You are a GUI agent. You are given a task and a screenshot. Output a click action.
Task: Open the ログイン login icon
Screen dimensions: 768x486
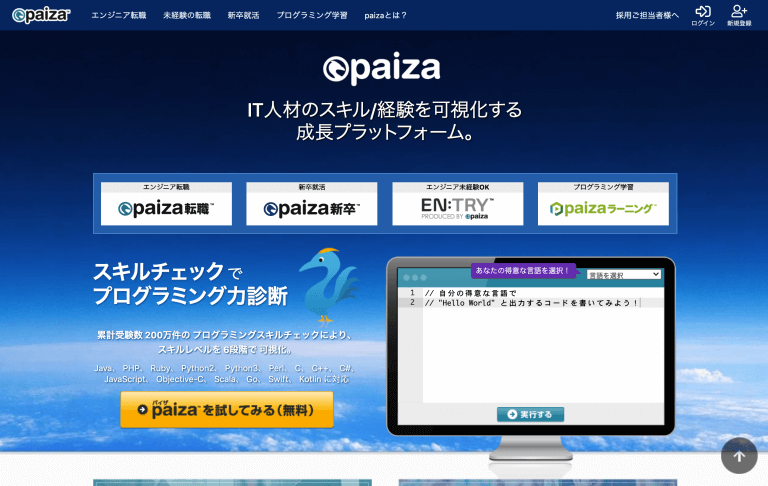(x=703, y=16)
